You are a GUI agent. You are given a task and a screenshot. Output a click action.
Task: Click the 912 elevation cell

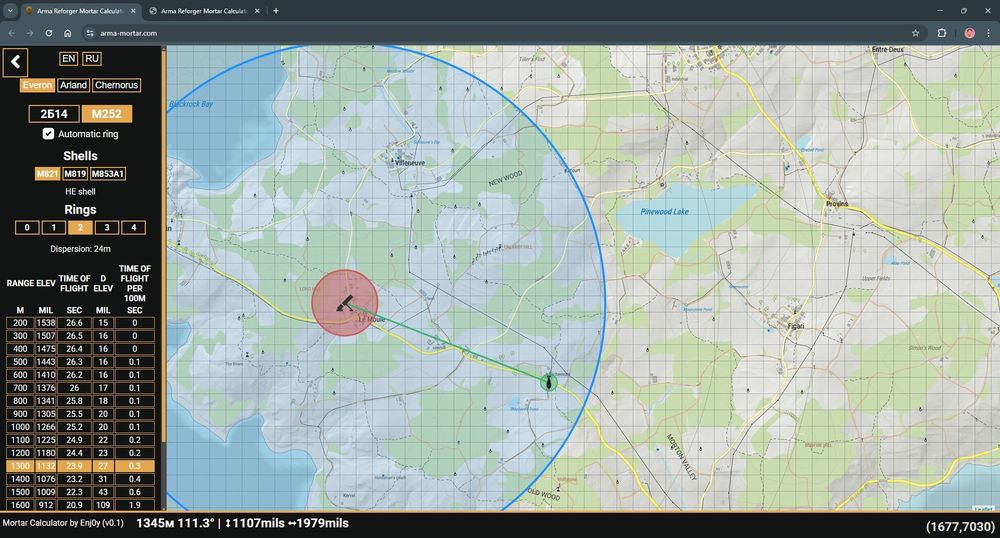[46, 505]
